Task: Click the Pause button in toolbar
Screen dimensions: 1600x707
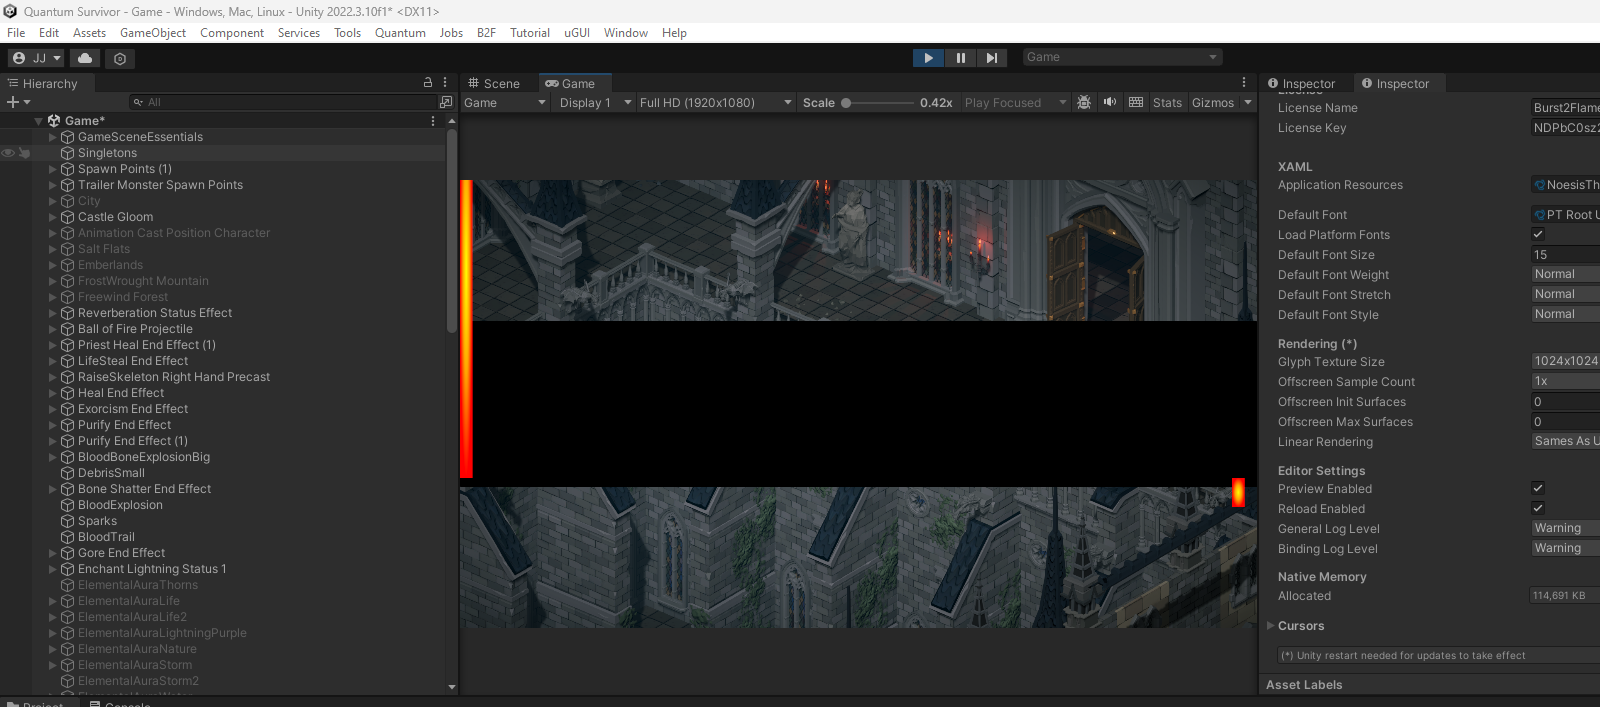Action: [960, 58]
